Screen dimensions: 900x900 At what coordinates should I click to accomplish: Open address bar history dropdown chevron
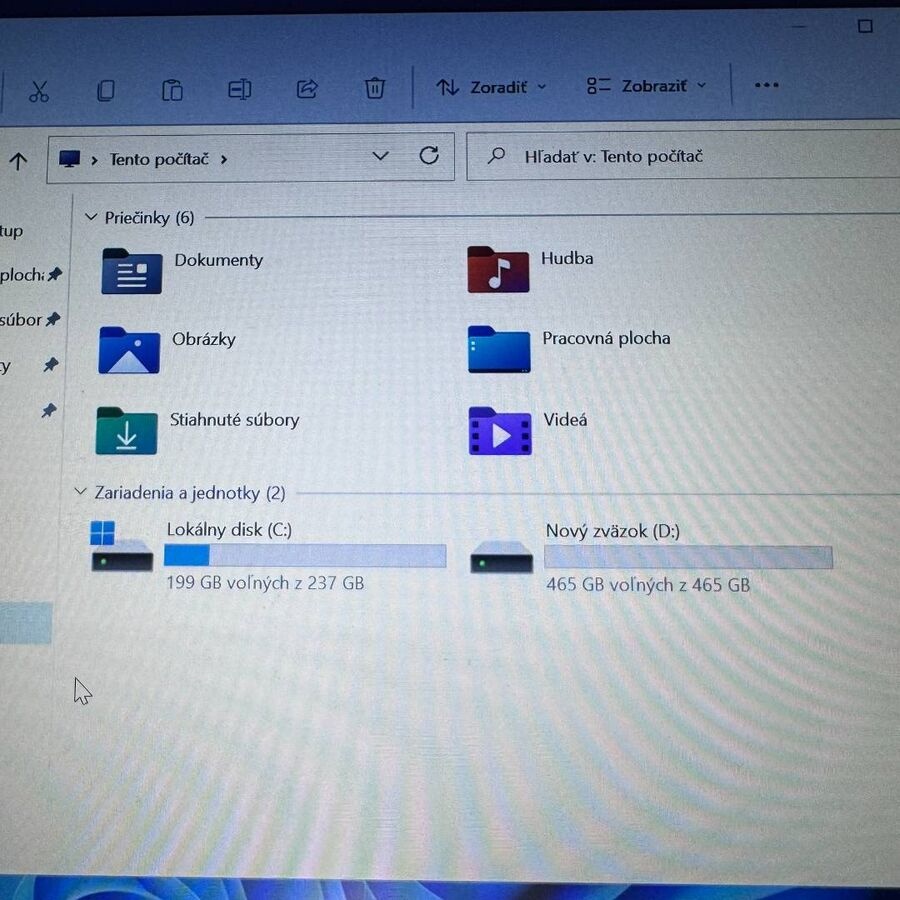pyautogui.click(x=381, y=156)
